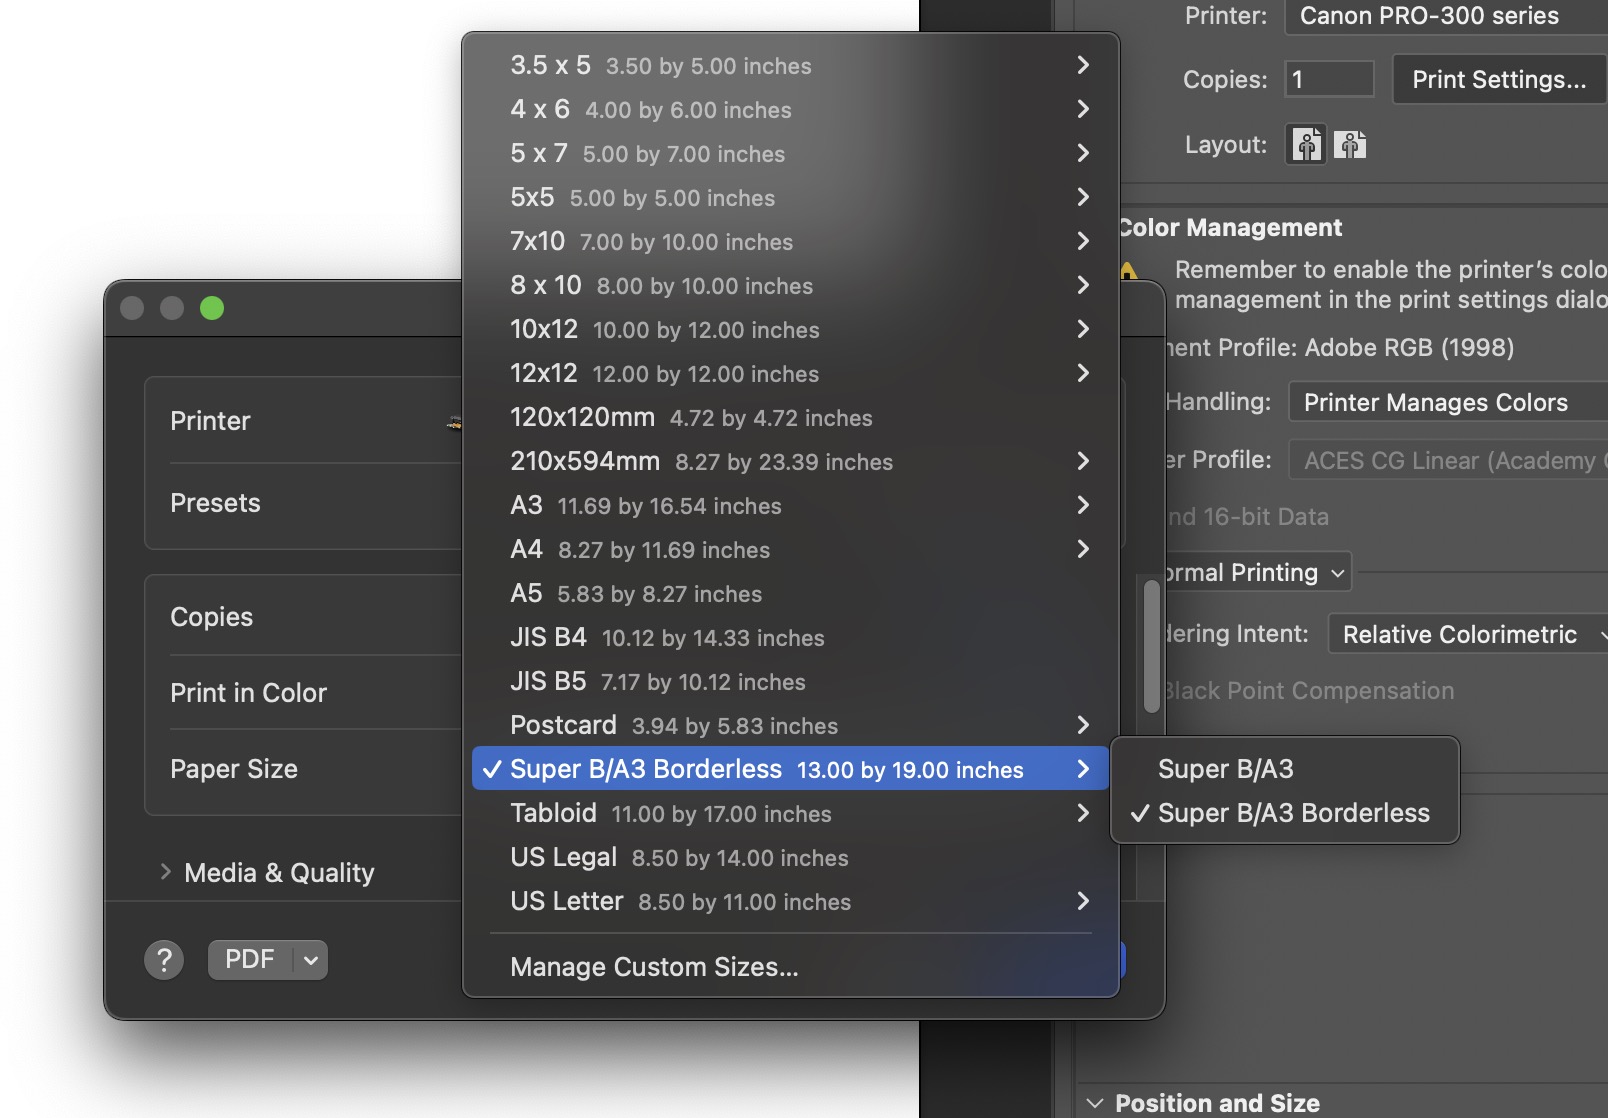Click the Print Settings button
The image size is (1608, 1118).
pos(1497,79)
